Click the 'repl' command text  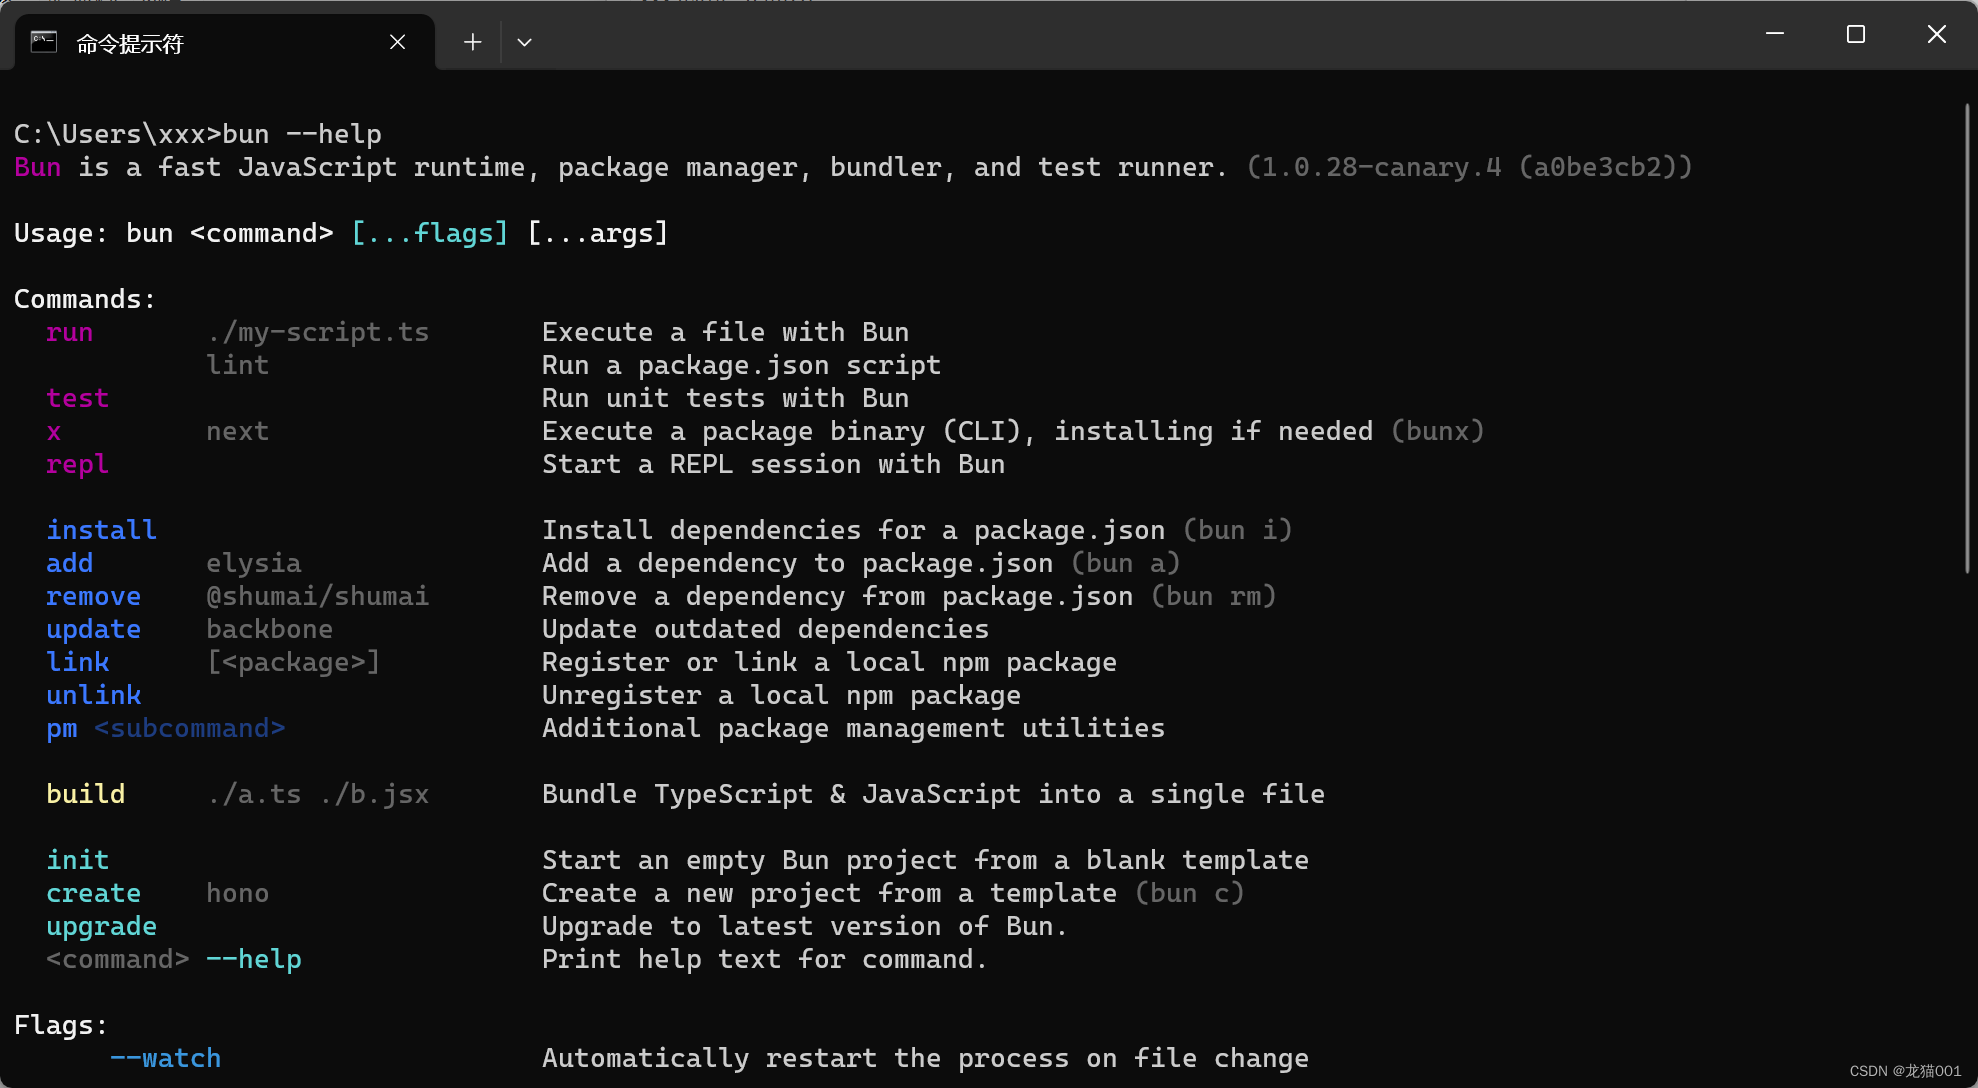[77, 464]
